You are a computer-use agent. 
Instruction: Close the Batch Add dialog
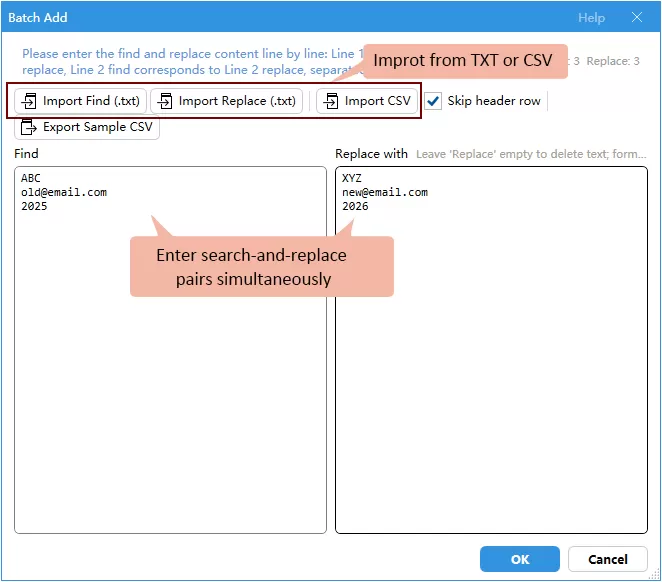tap(637, 17)
